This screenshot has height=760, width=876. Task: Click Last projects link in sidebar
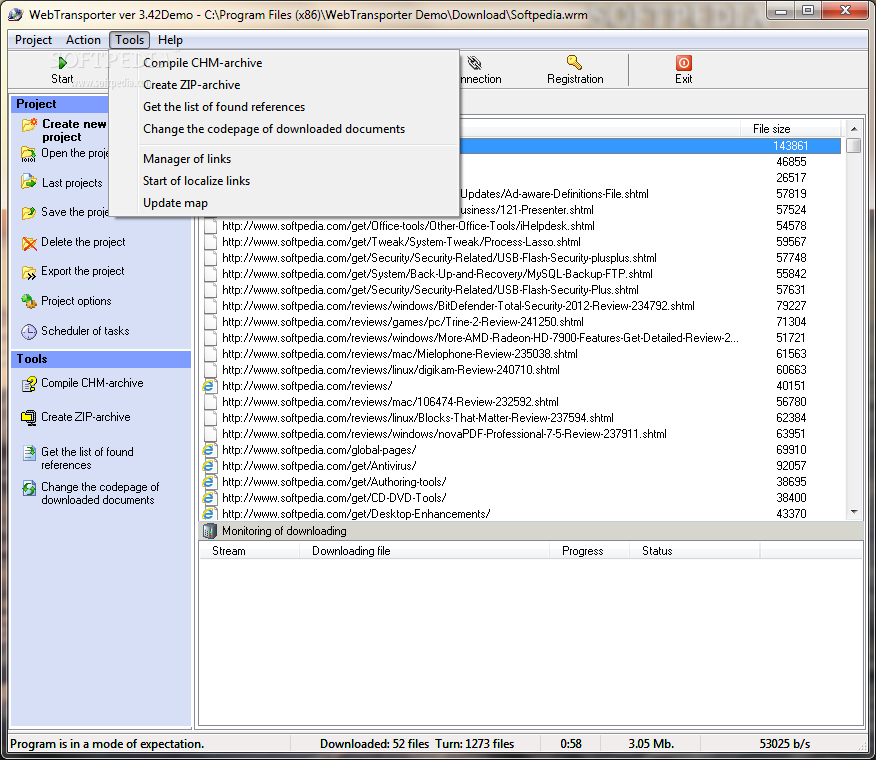[72, 183]
